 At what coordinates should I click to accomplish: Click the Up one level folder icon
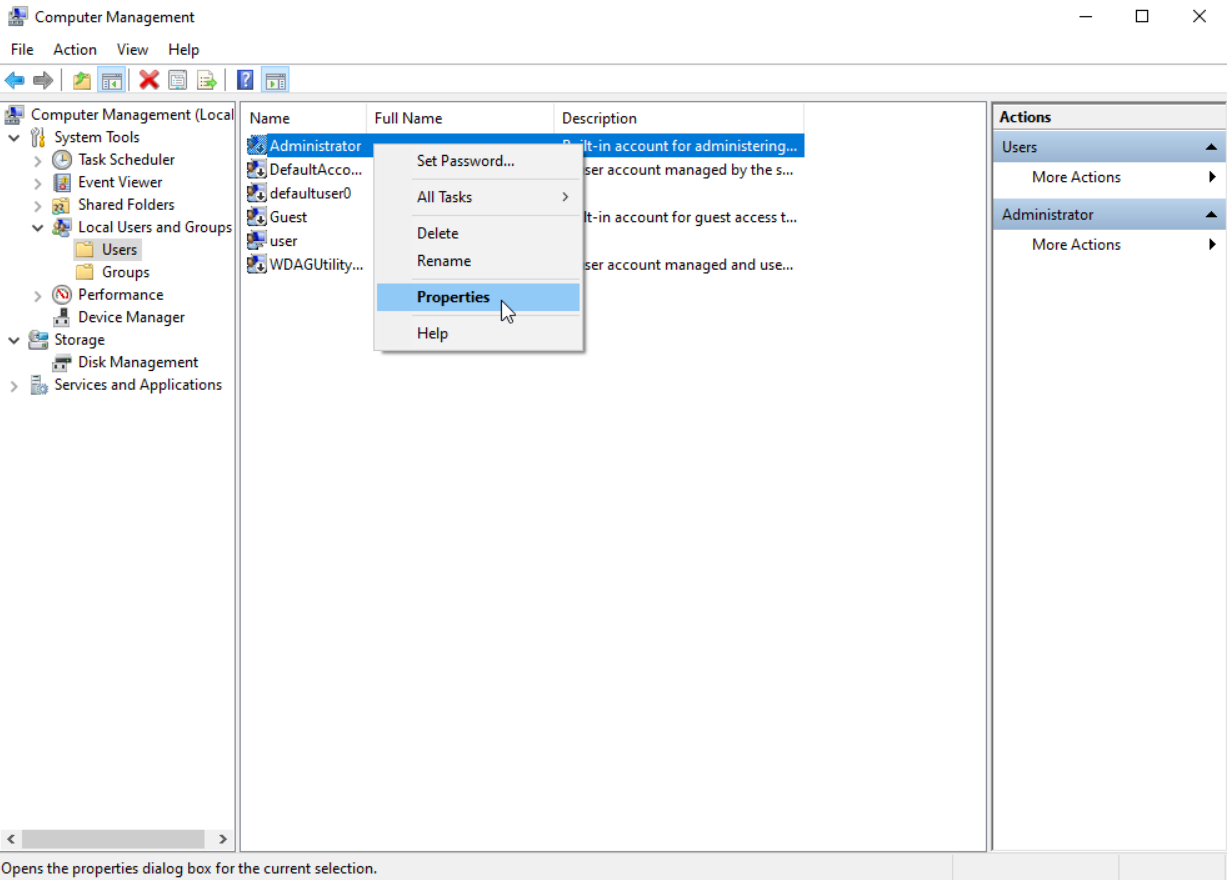[82, 80]
